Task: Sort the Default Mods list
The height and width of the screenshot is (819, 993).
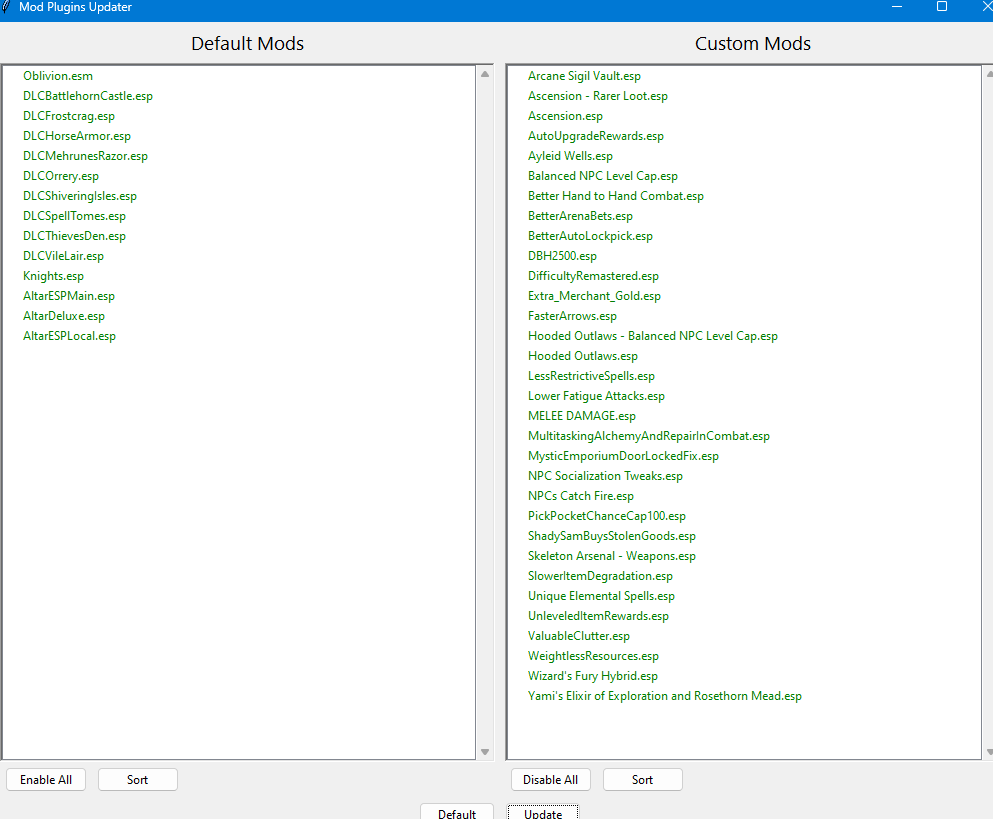Action: (137, 779)
